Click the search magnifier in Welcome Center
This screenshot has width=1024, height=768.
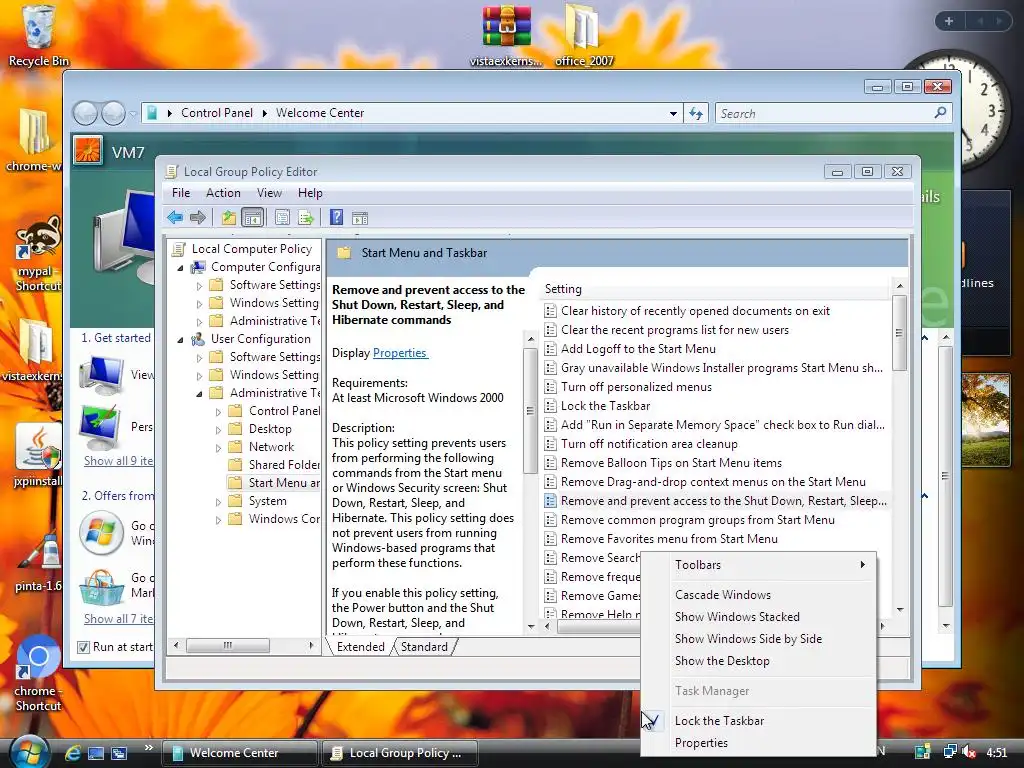pyautogui.click(x=940, y=113)
